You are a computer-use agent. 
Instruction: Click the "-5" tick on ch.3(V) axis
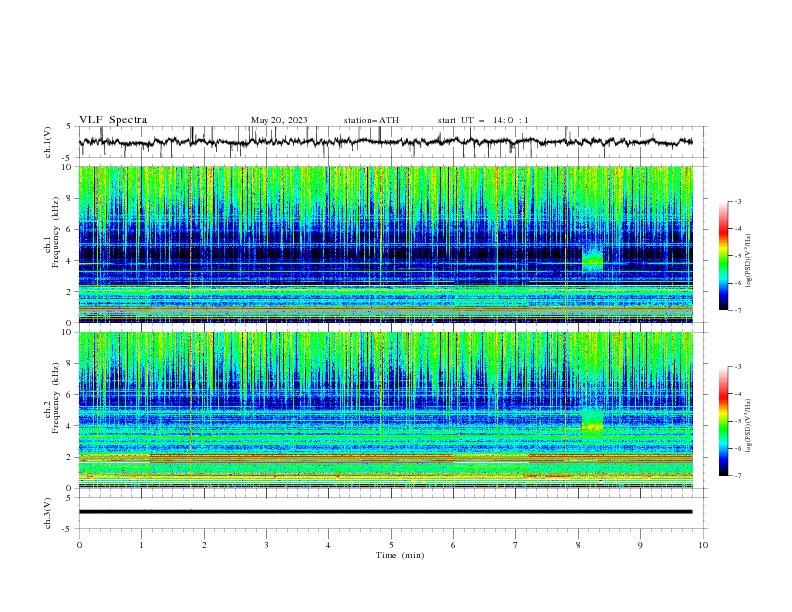click(x=67, y=529)
